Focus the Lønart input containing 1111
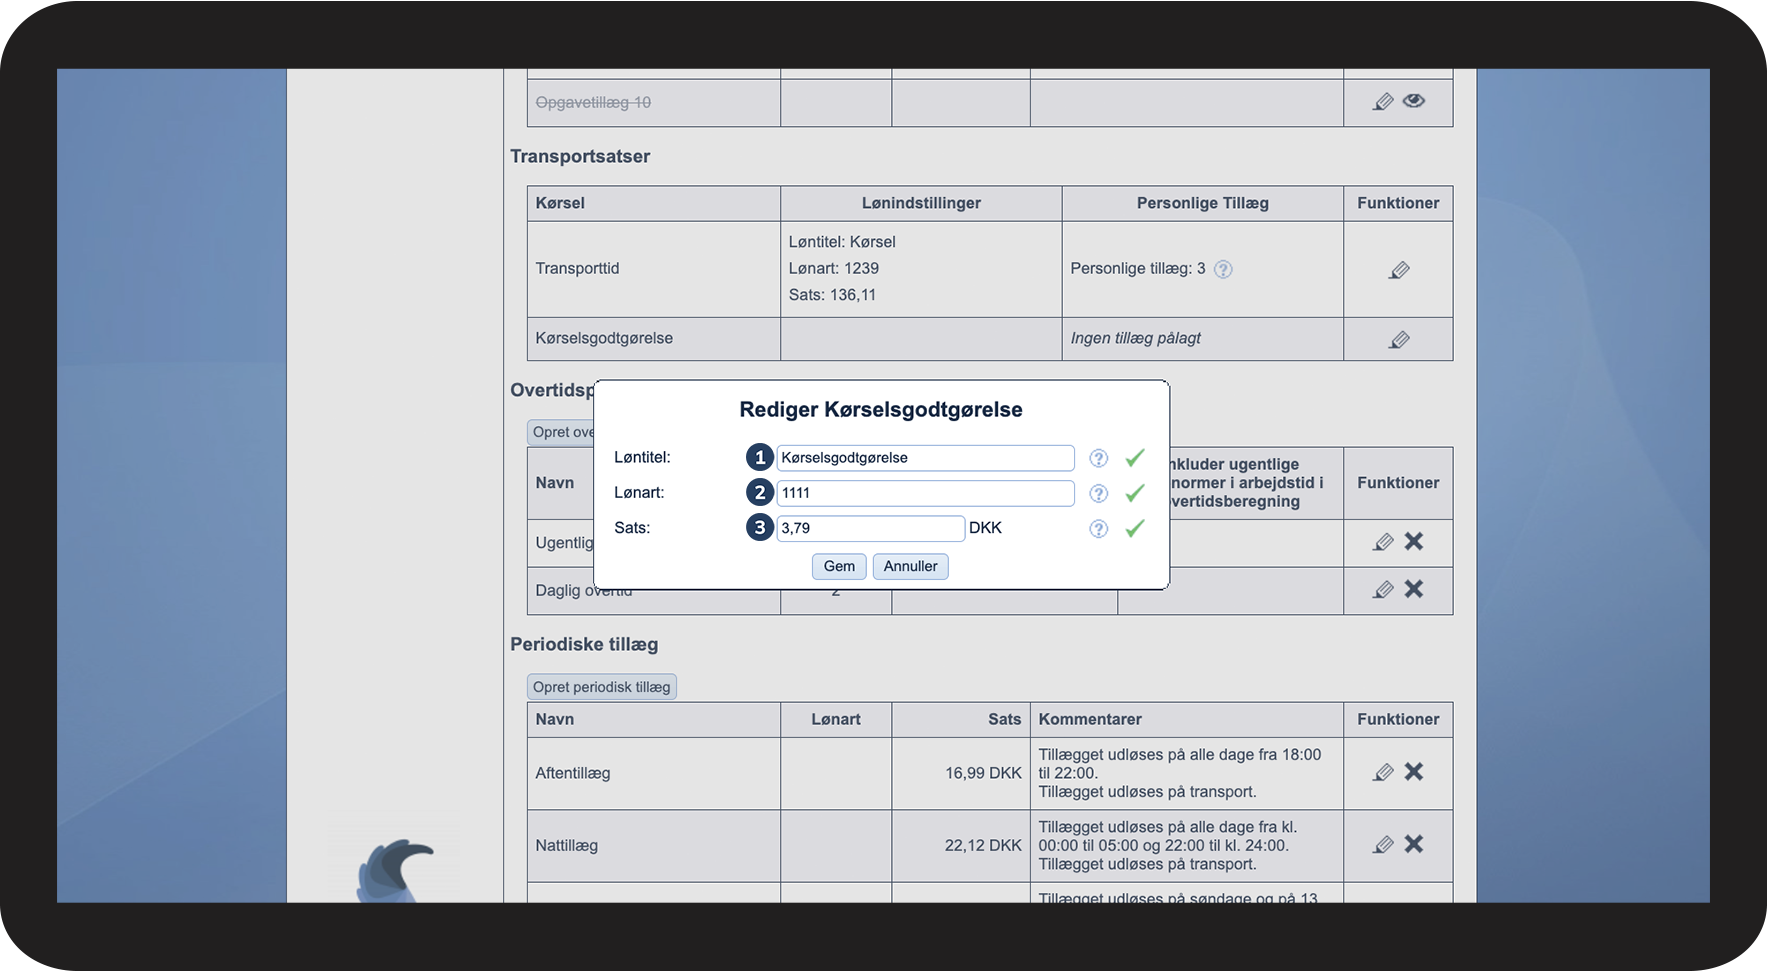 [925, 493]
